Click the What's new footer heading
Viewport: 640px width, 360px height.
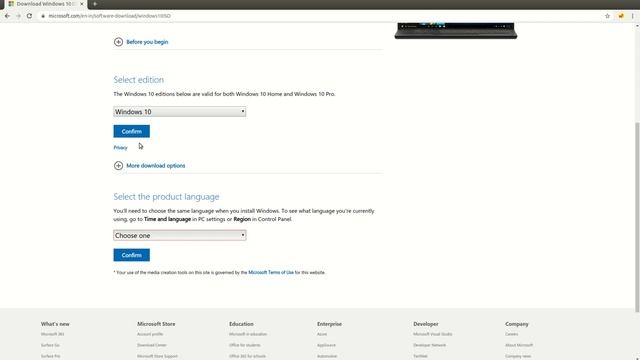[55, 324]
